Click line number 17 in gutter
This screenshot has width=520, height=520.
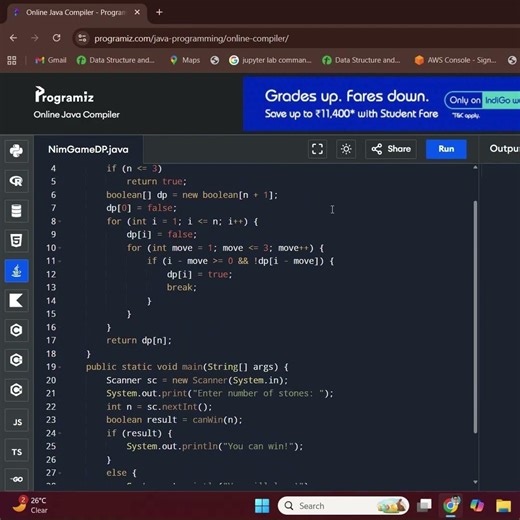tap(51, 341)
